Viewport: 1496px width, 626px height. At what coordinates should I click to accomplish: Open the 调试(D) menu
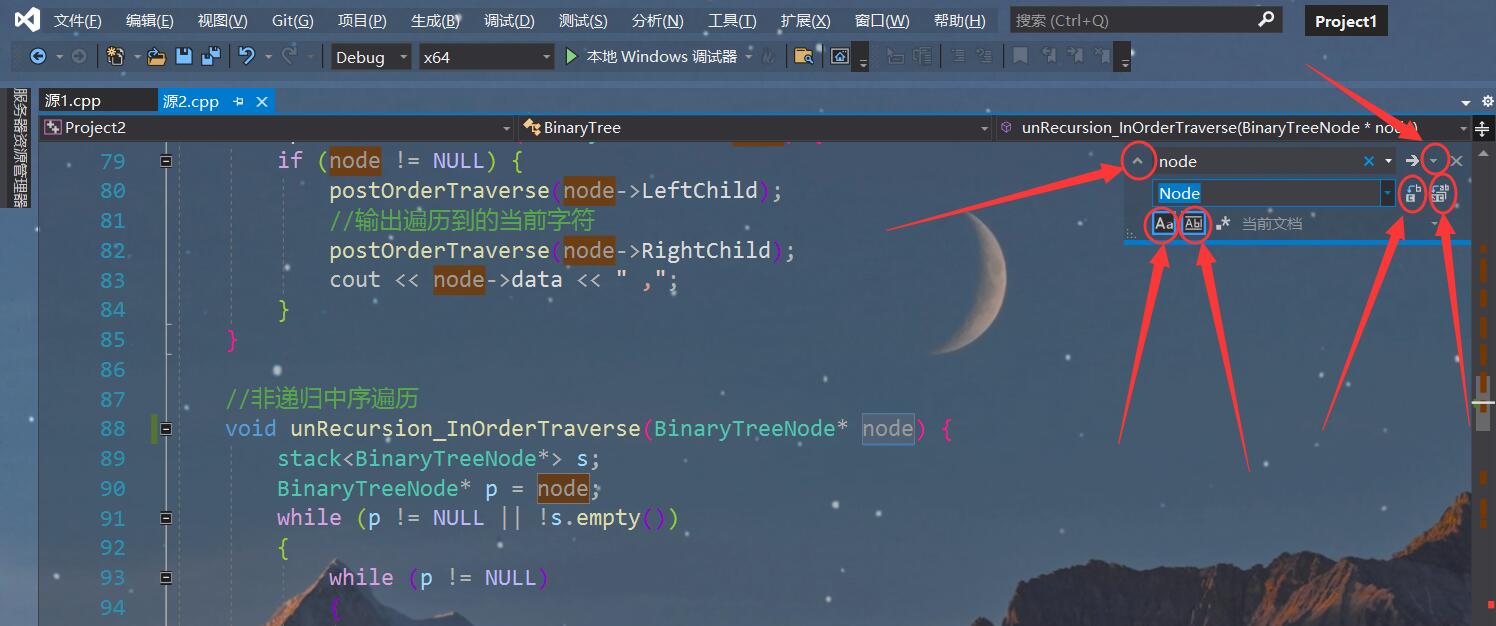509,20
